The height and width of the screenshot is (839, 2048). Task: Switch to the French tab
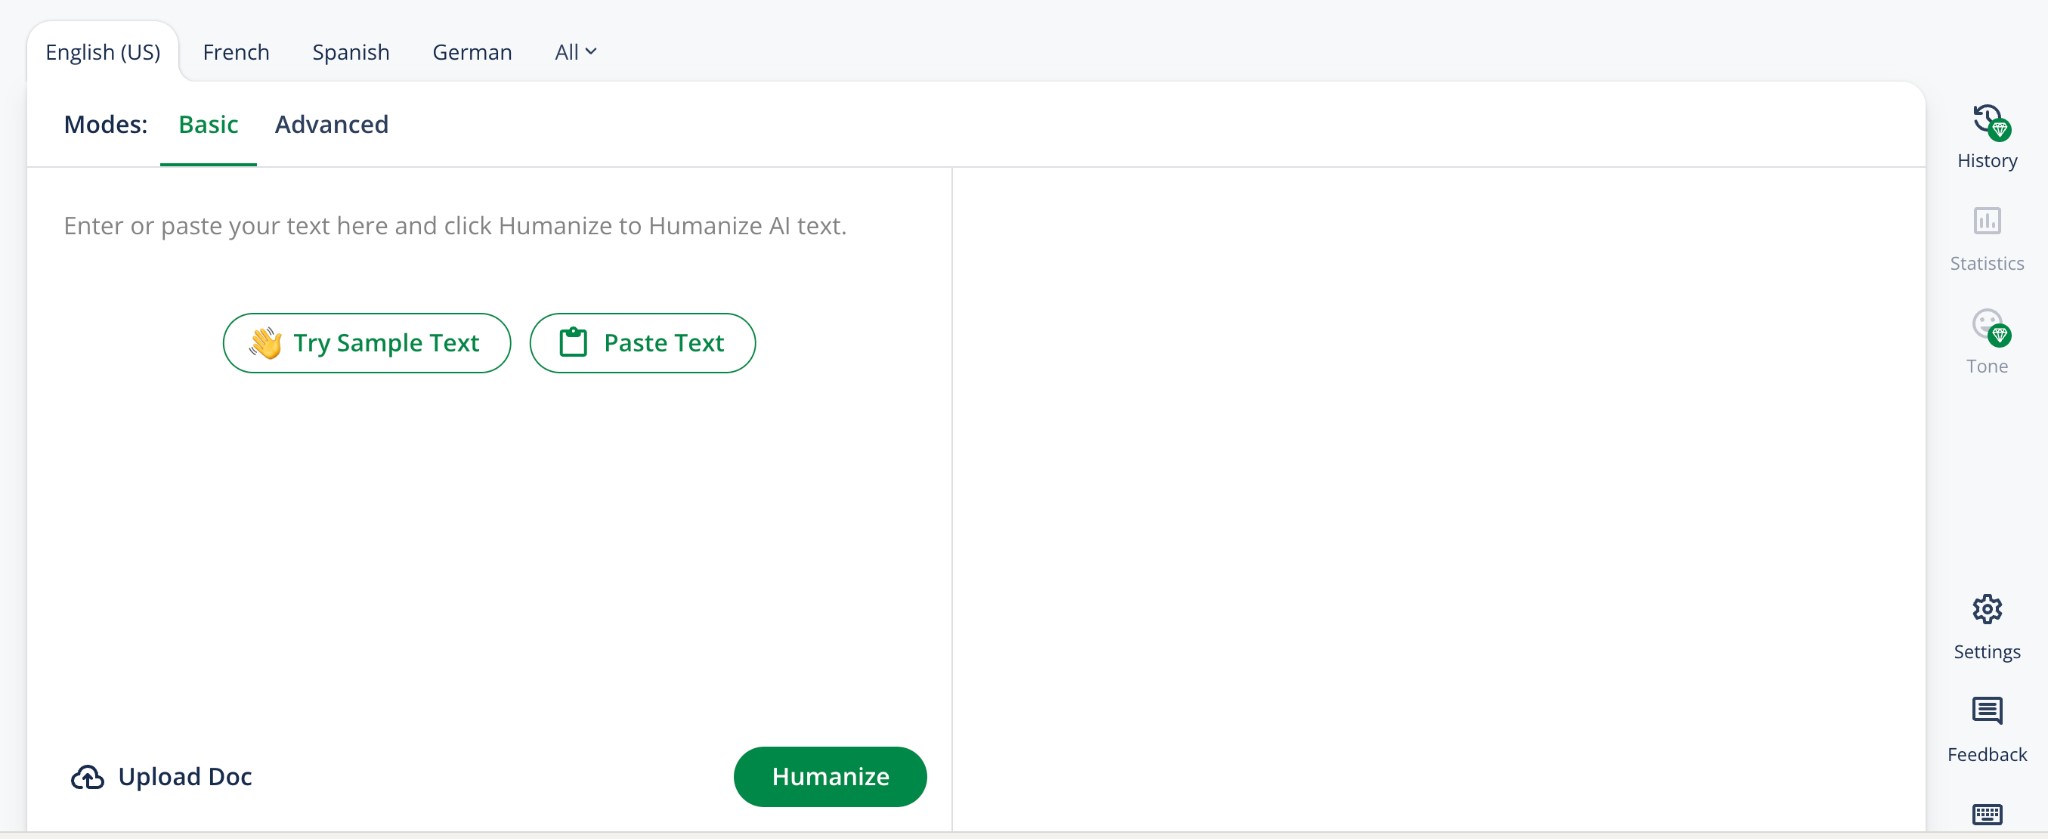point(236,51)
